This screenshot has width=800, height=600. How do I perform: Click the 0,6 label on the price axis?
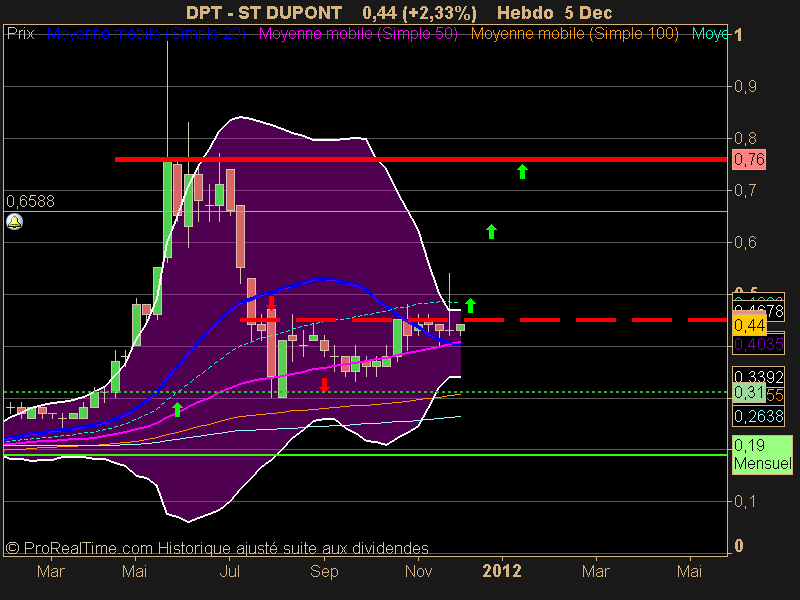745,242
